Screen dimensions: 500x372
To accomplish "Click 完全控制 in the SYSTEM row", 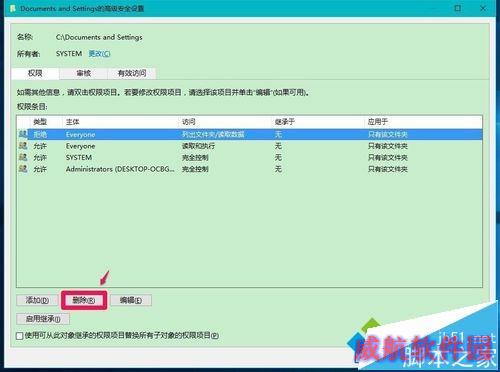I will pos(195,157).
